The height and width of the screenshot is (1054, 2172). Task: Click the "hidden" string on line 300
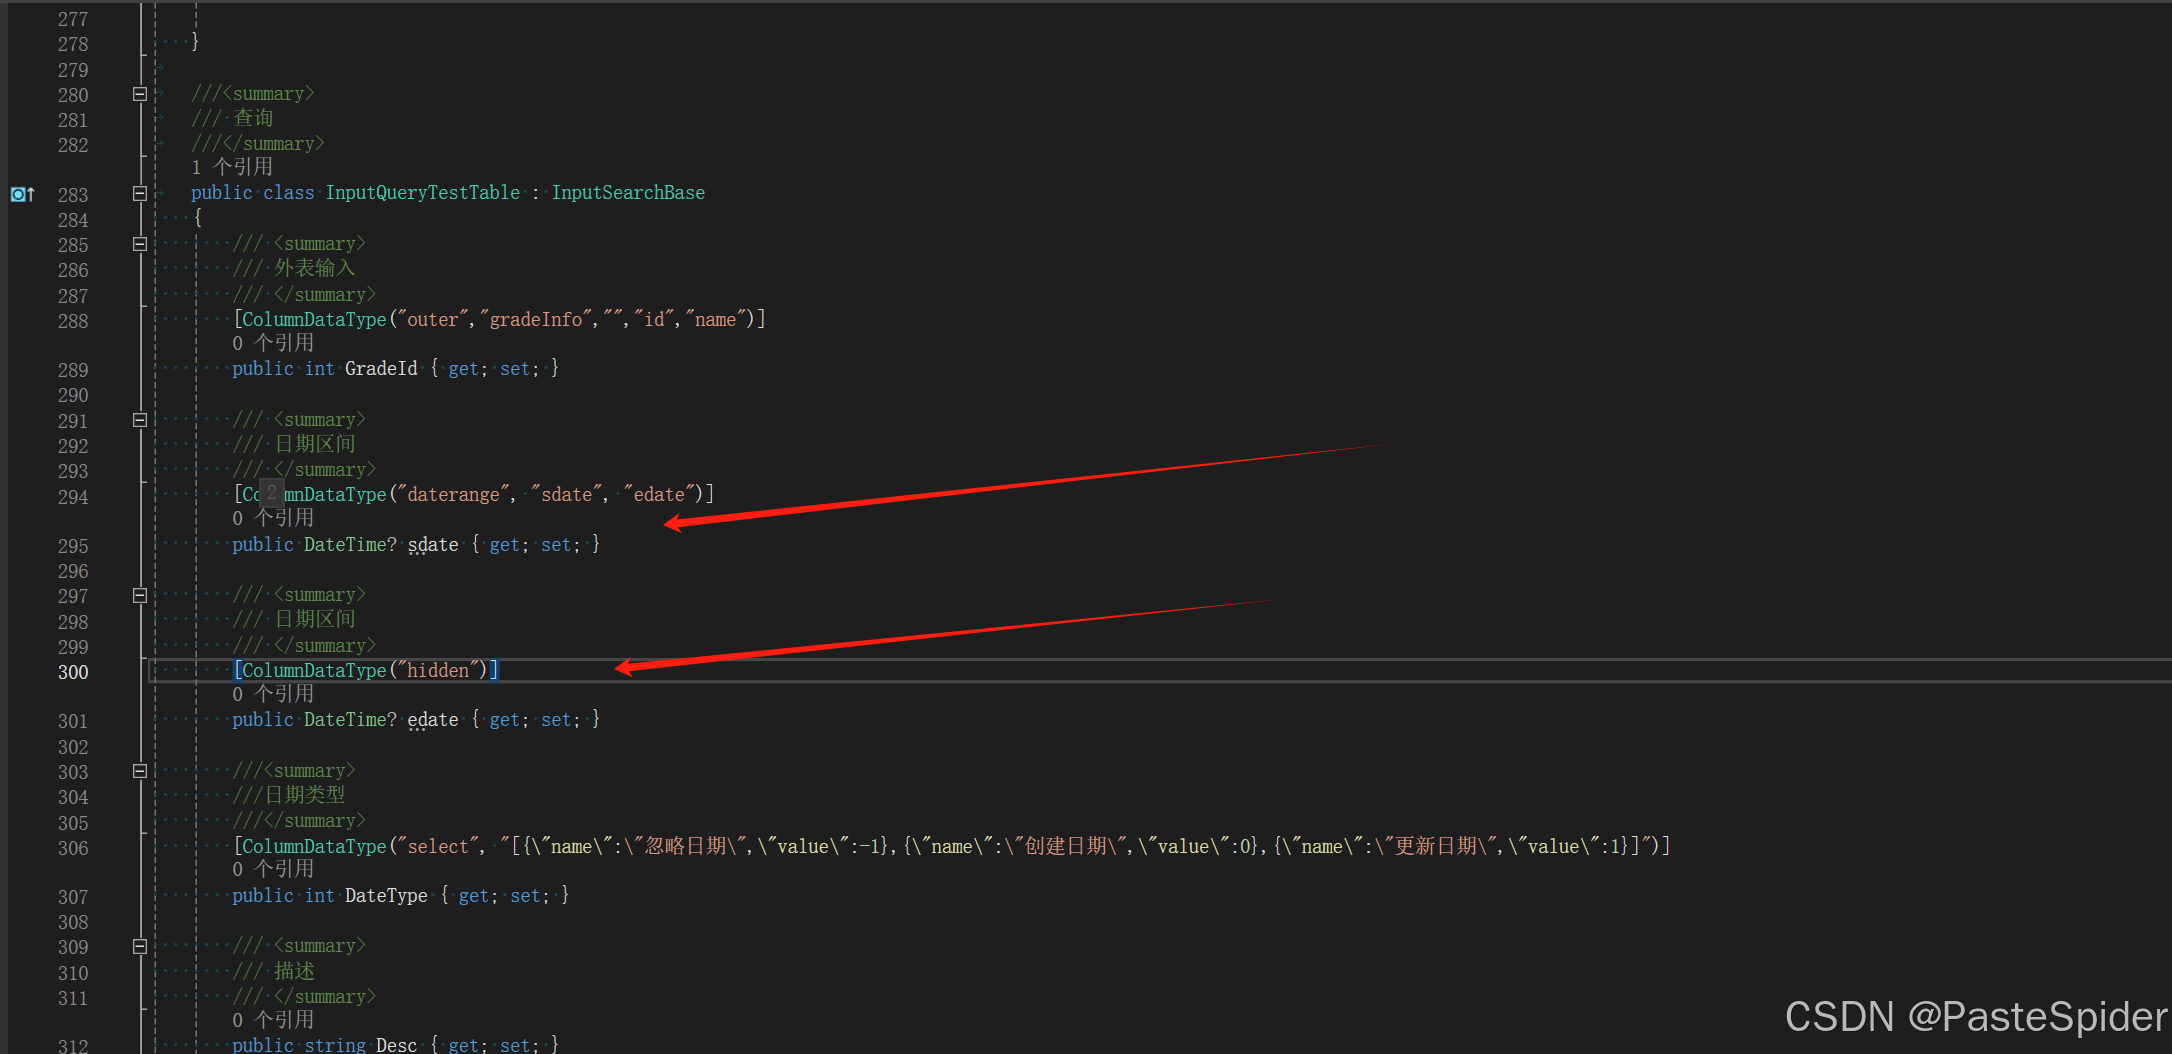(x=438, y=670)
